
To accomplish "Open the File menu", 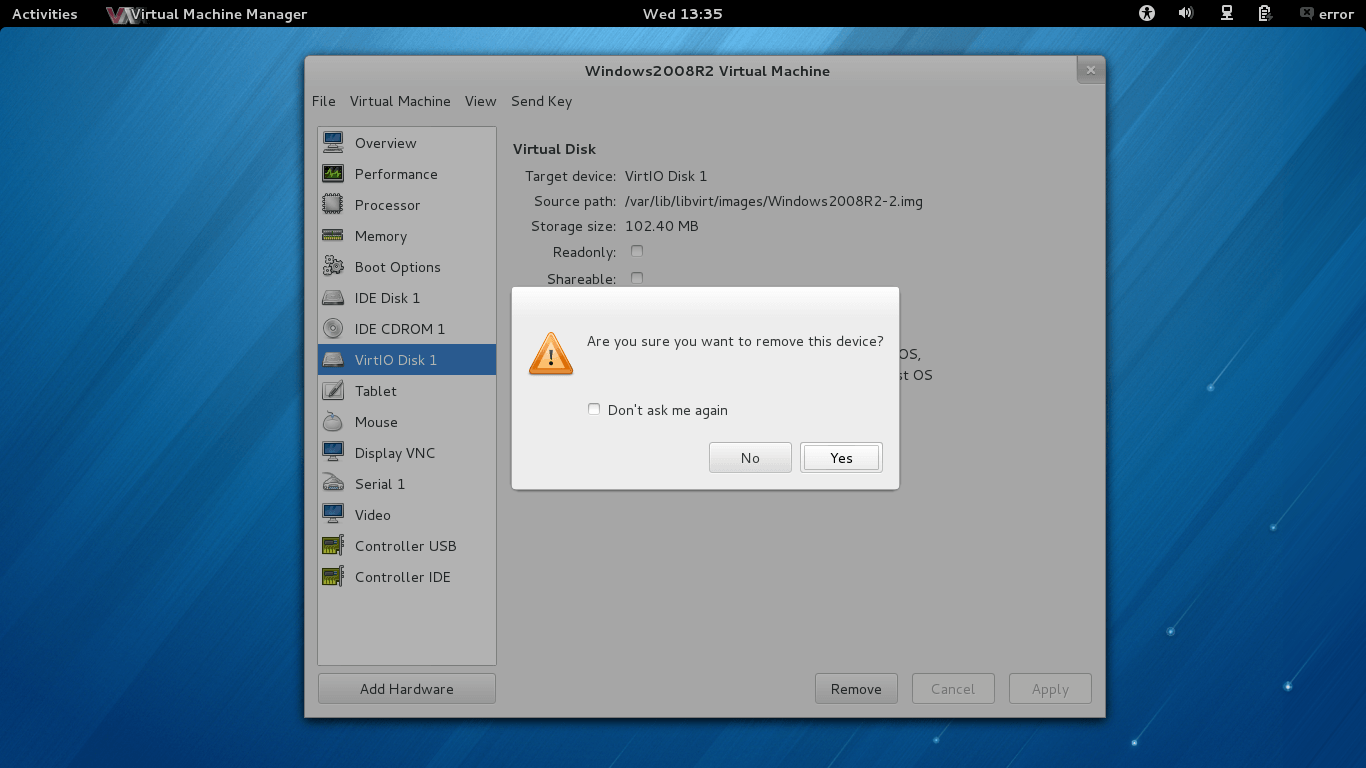I will pyautogui.click(x=324, y=101).
